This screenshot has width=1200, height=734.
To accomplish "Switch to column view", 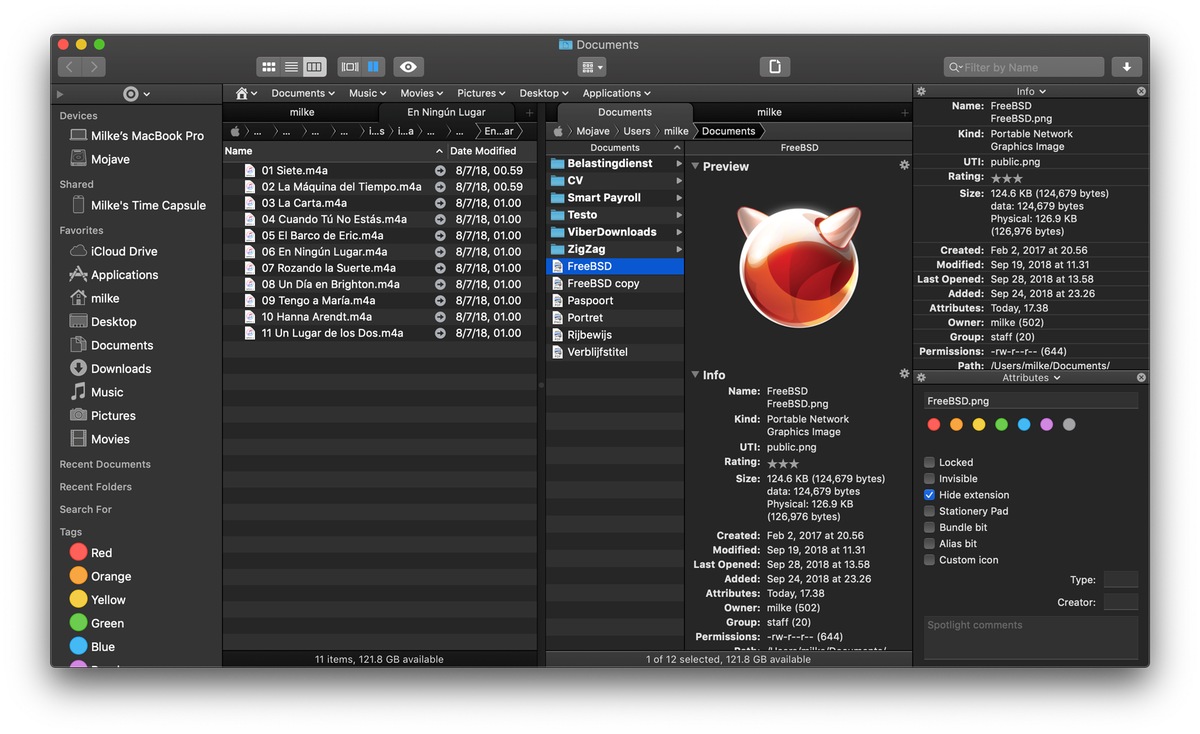I will coord(314,67).
